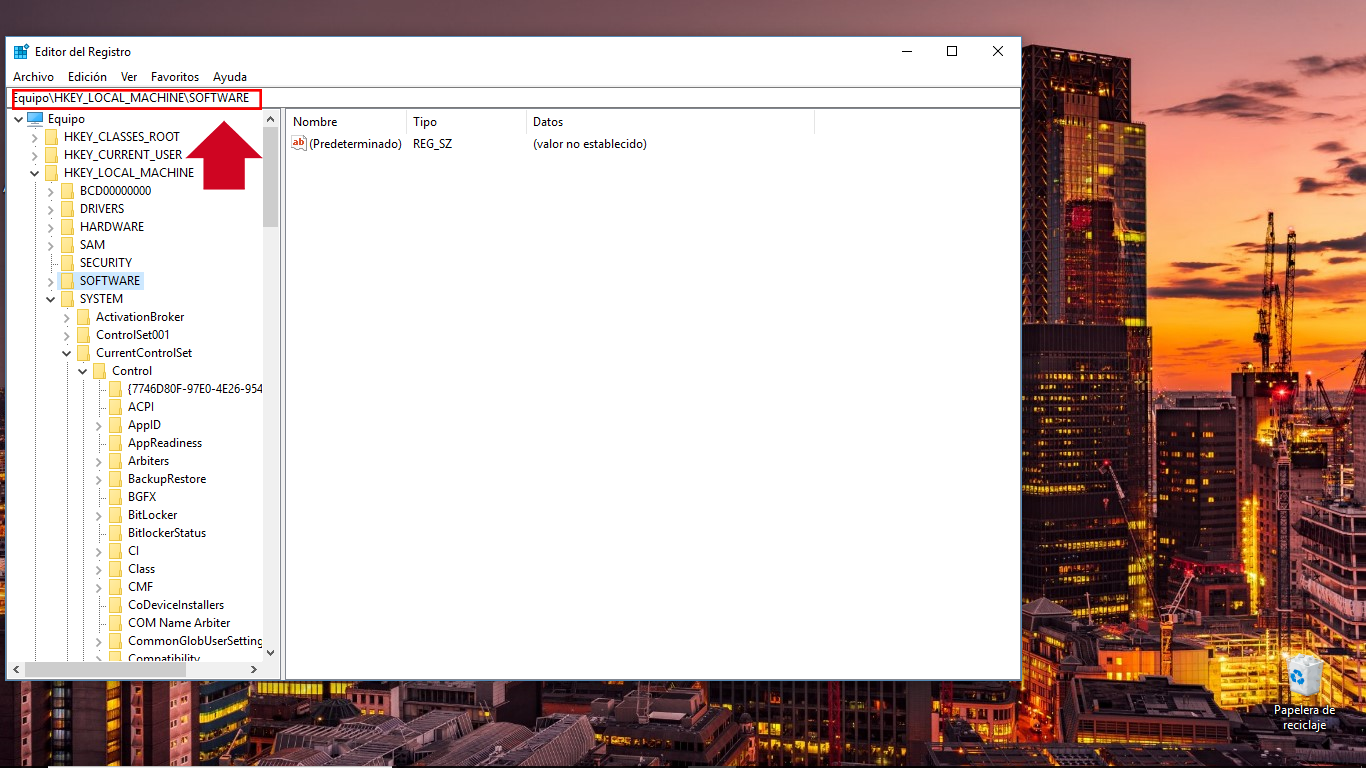The height and width of the screenshot is (768, 1366).
Task: Select the HARDWARE key in the tree
Action: coord(111,227)
